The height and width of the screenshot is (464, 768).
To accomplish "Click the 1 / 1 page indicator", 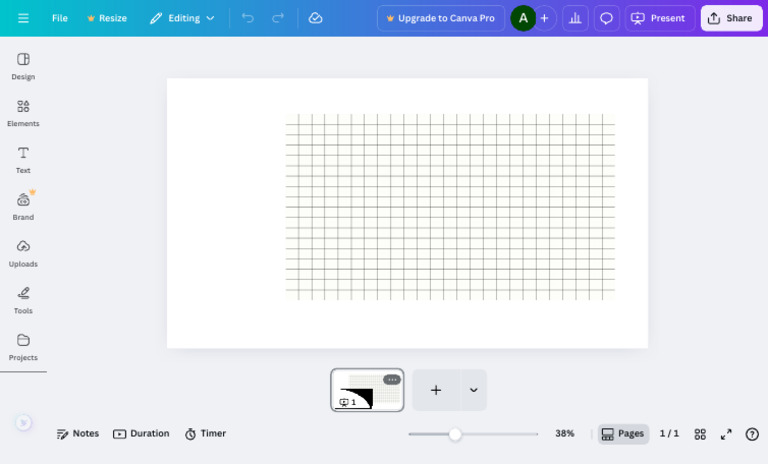I will (669, 434).
